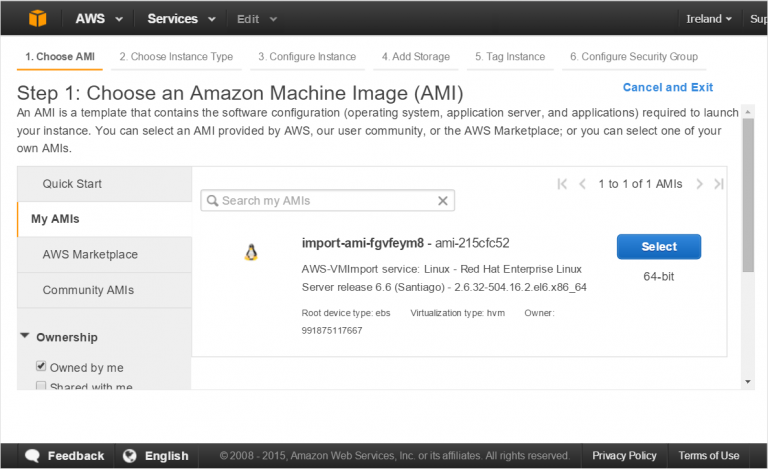Open the Privacy Policy link
The height and width of the screenshot is (469, 768).
(624, 456)
